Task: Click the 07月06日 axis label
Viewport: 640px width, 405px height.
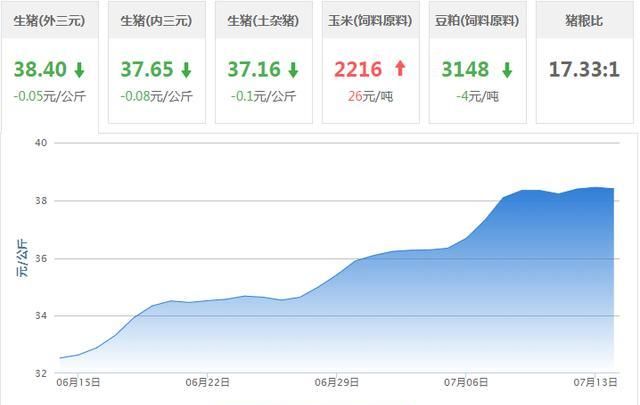Action: tap(466, 383)
